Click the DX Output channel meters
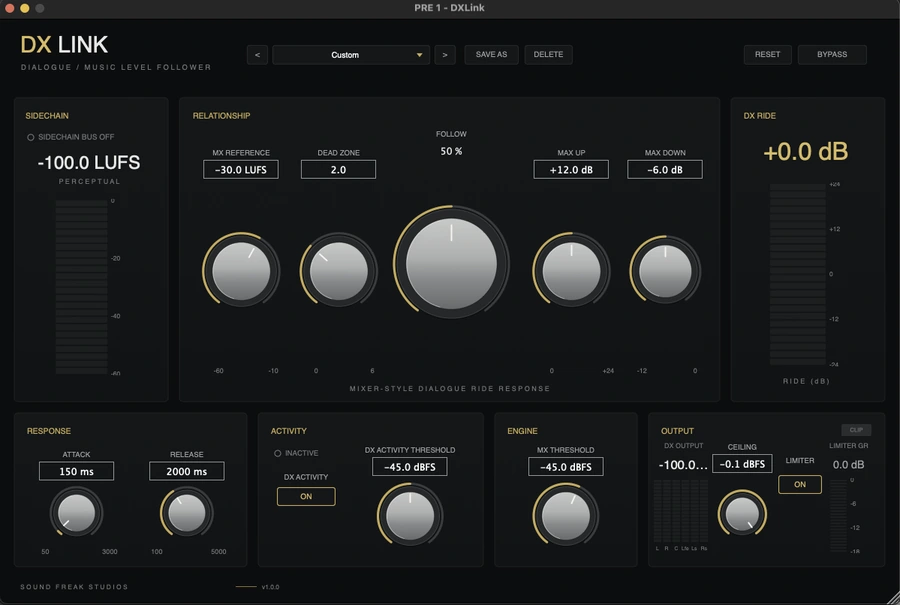 681,511
